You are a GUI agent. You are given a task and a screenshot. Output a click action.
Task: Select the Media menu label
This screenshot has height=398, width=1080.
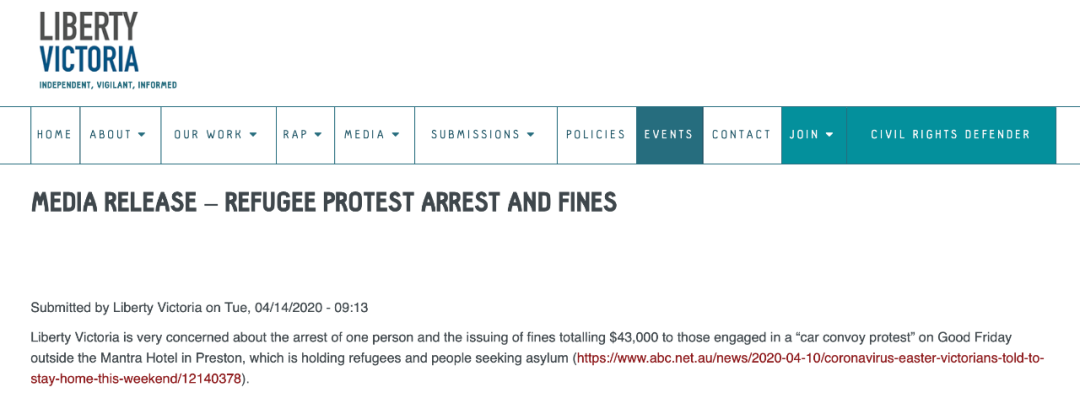click(x=364, y=135)
